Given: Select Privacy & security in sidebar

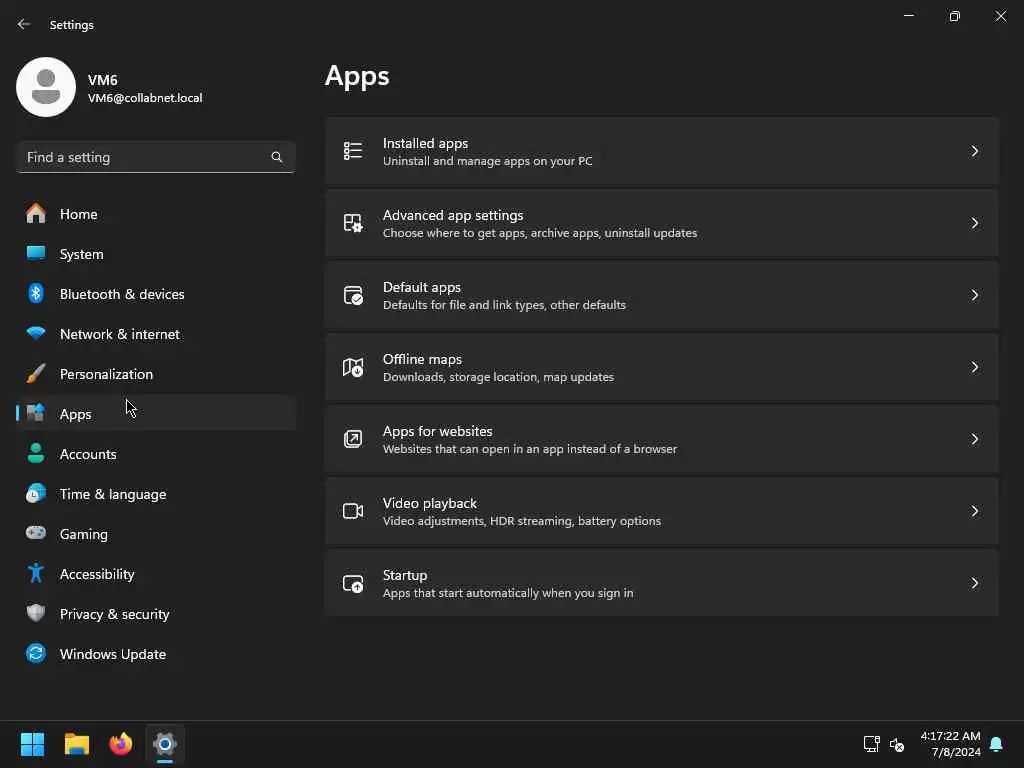Looking at the screenshot, I should tap(114, 614).
